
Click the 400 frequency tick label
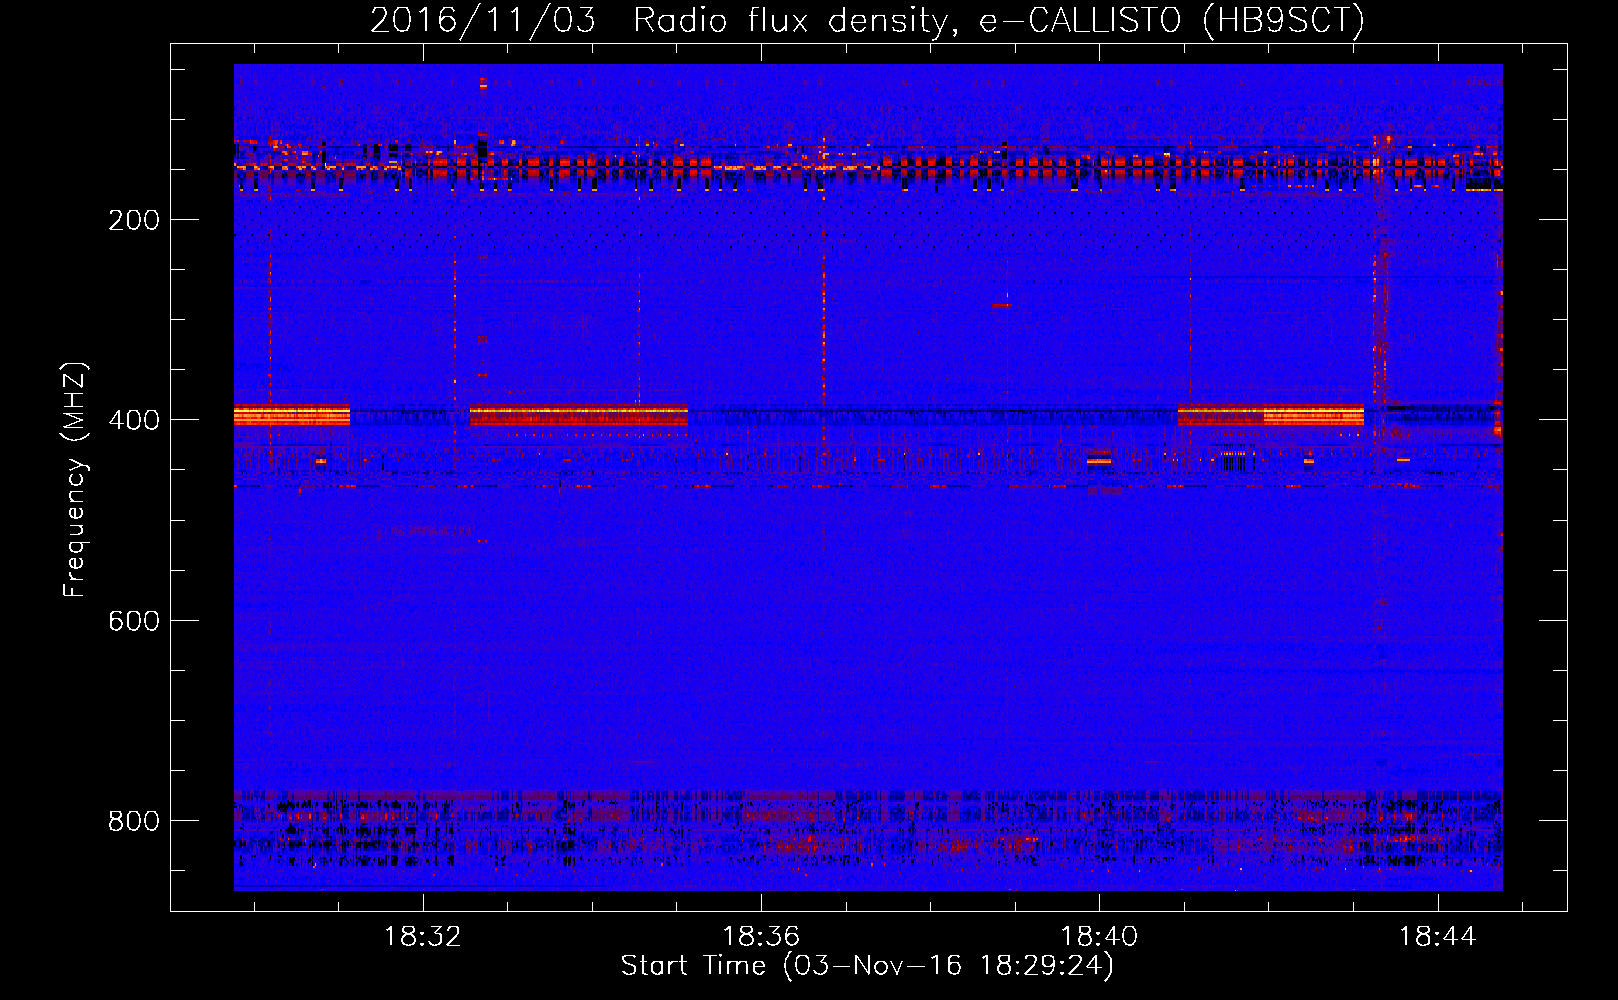(134, 421)
